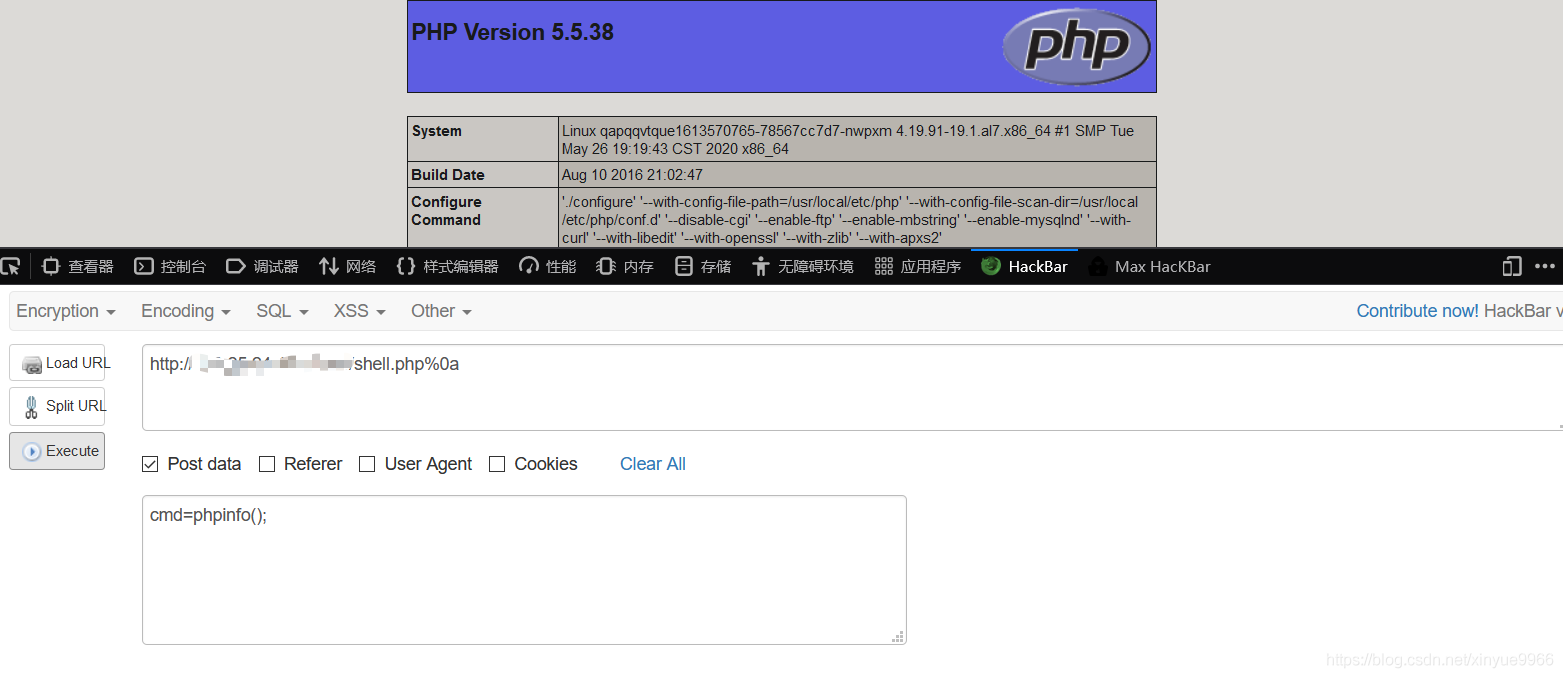
Task: Open the 调试器 debugger tab
Action: click(x=263, y=267)
